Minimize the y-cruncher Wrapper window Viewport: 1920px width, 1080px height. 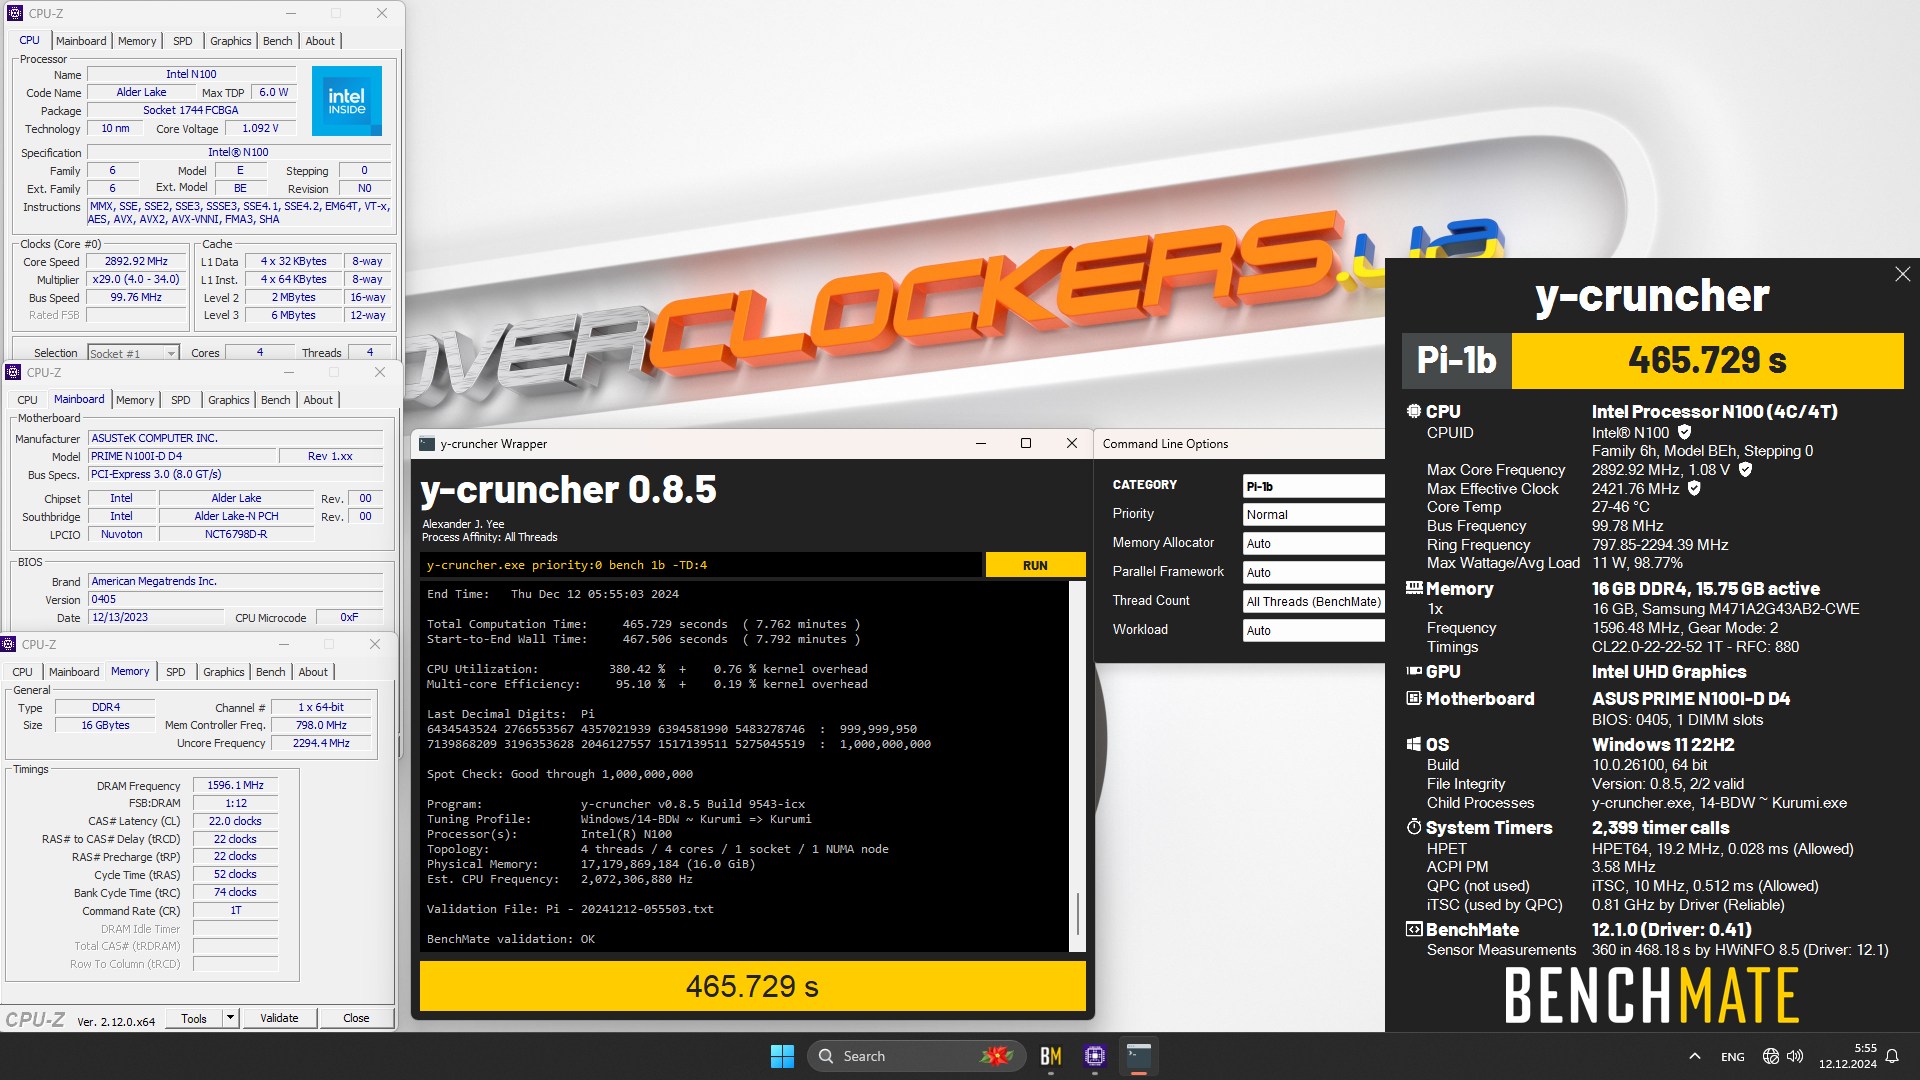[980, 443]
